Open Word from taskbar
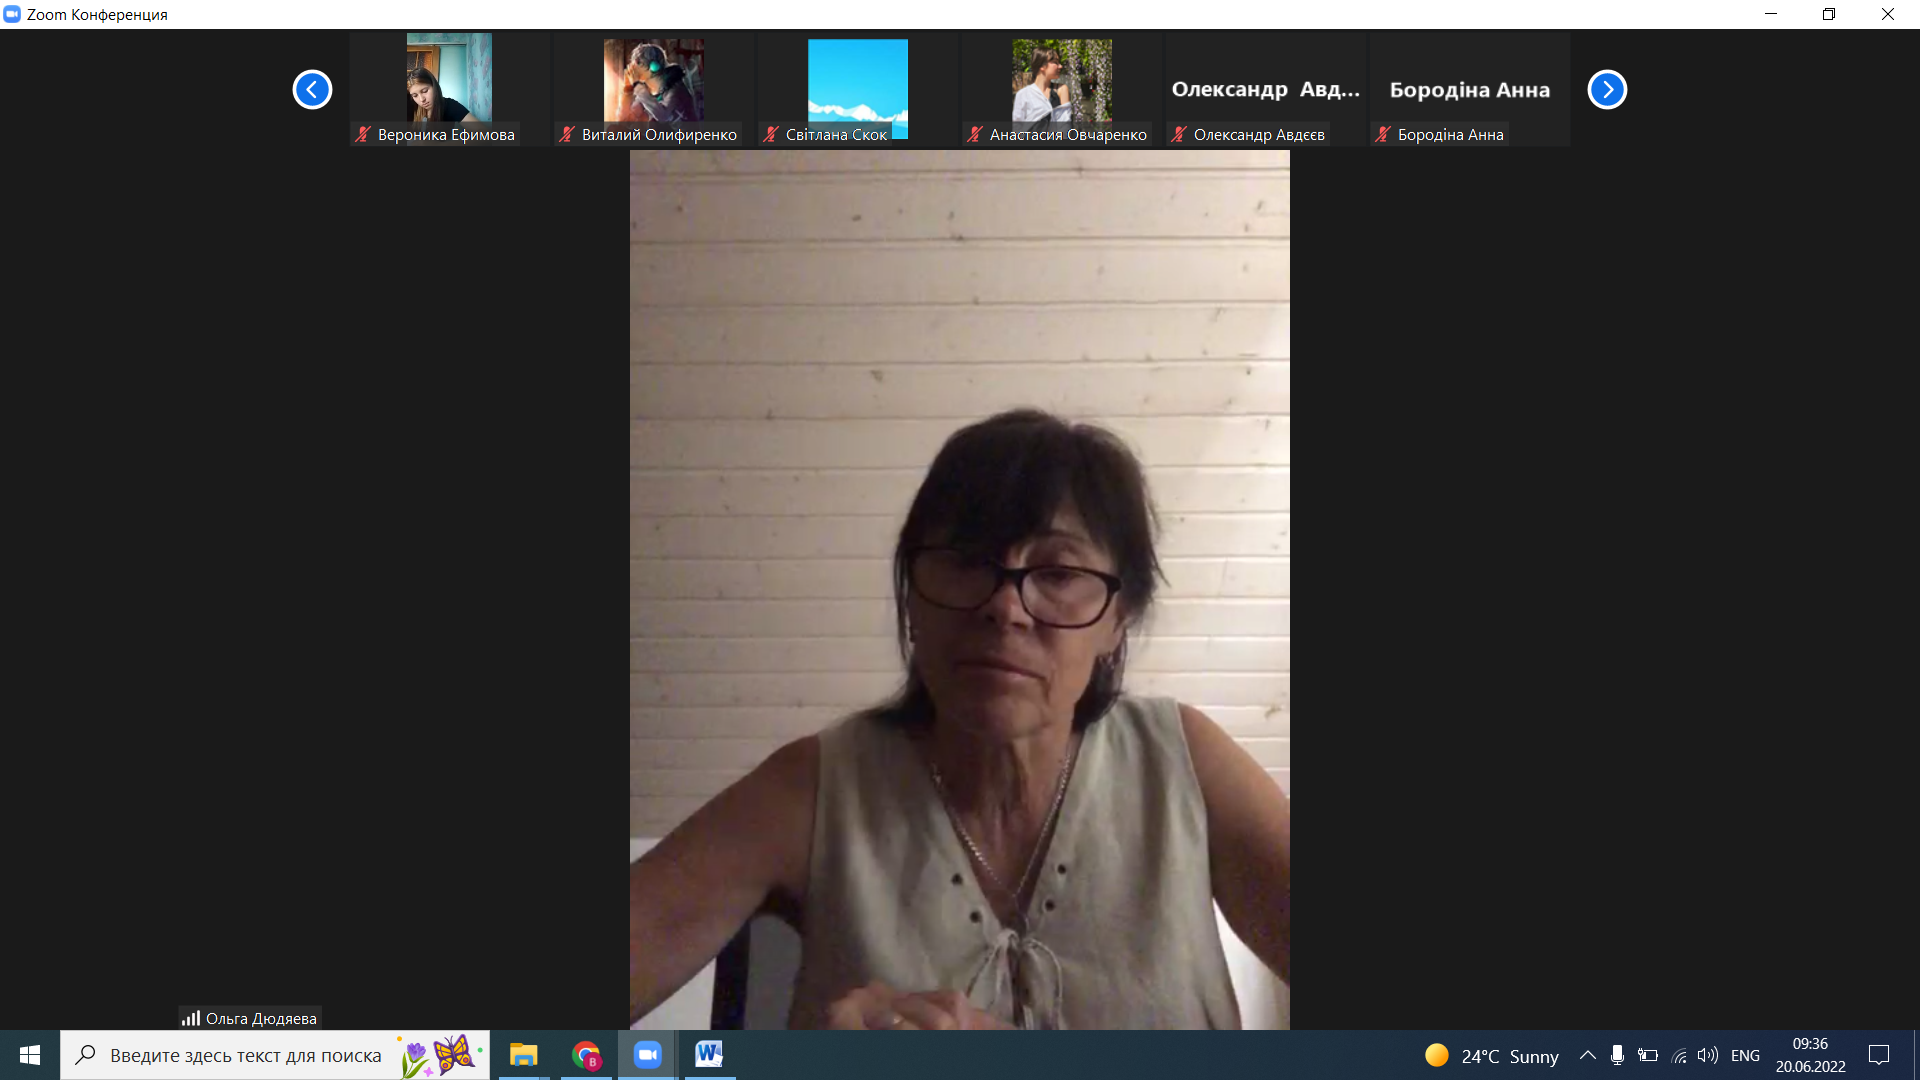This screenshot has height=1080, width=1920. click(709, 1055)
